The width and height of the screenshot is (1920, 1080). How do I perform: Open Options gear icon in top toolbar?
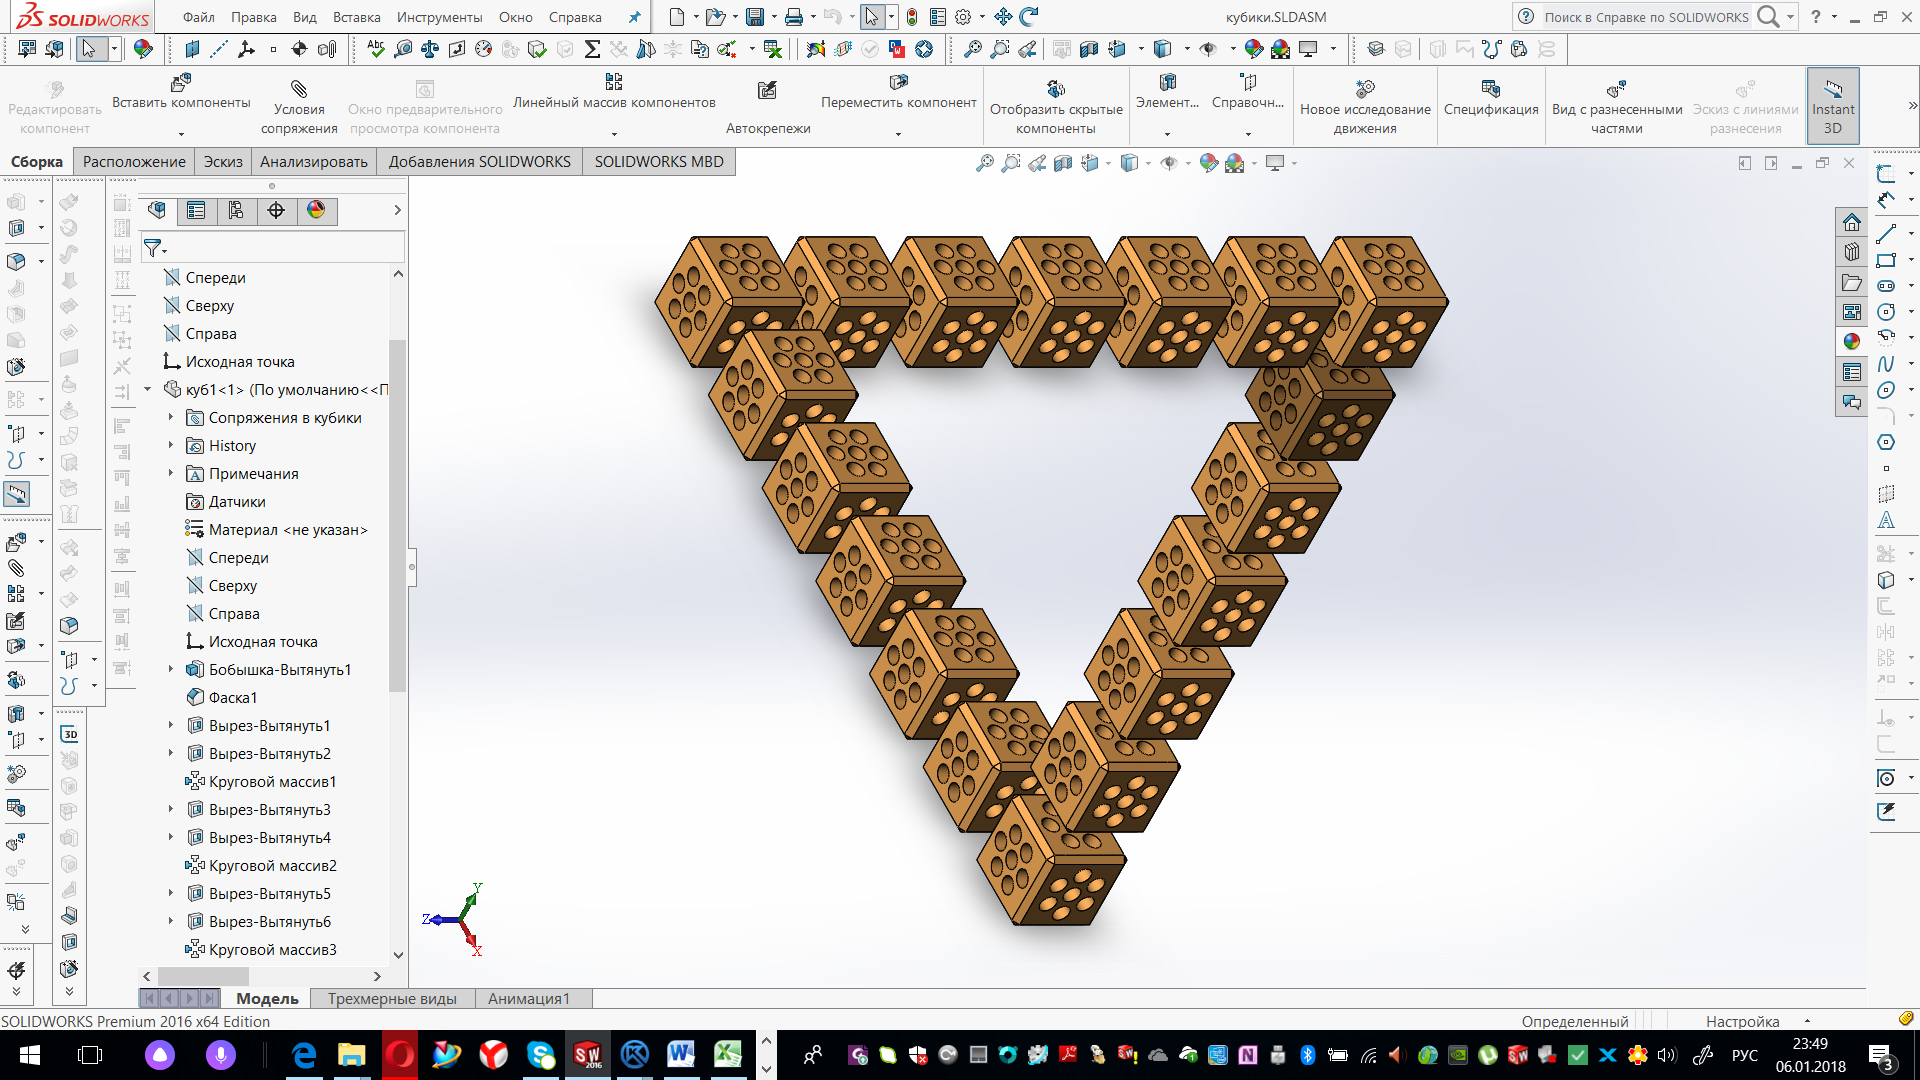tap(963, 17)
